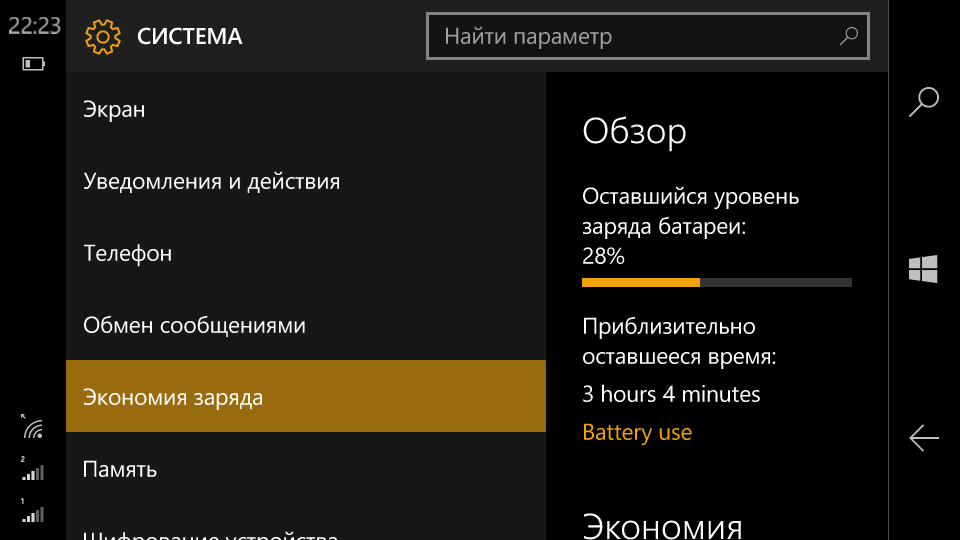Click the СИСТЕМА header title
Screen dimensions: 960x540
(190, 37)
